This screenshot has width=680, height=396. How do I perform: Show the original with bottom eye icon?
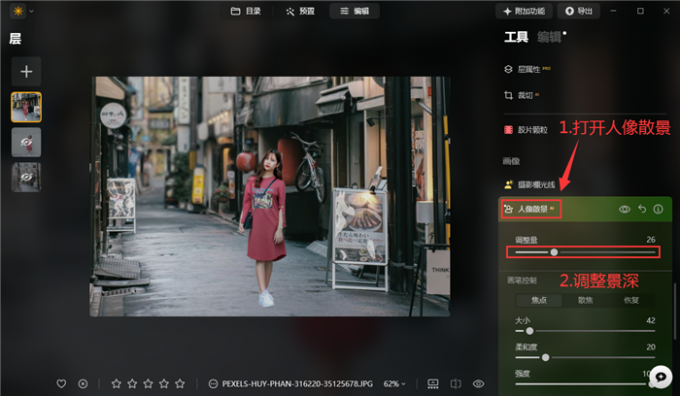pos(478,384)
